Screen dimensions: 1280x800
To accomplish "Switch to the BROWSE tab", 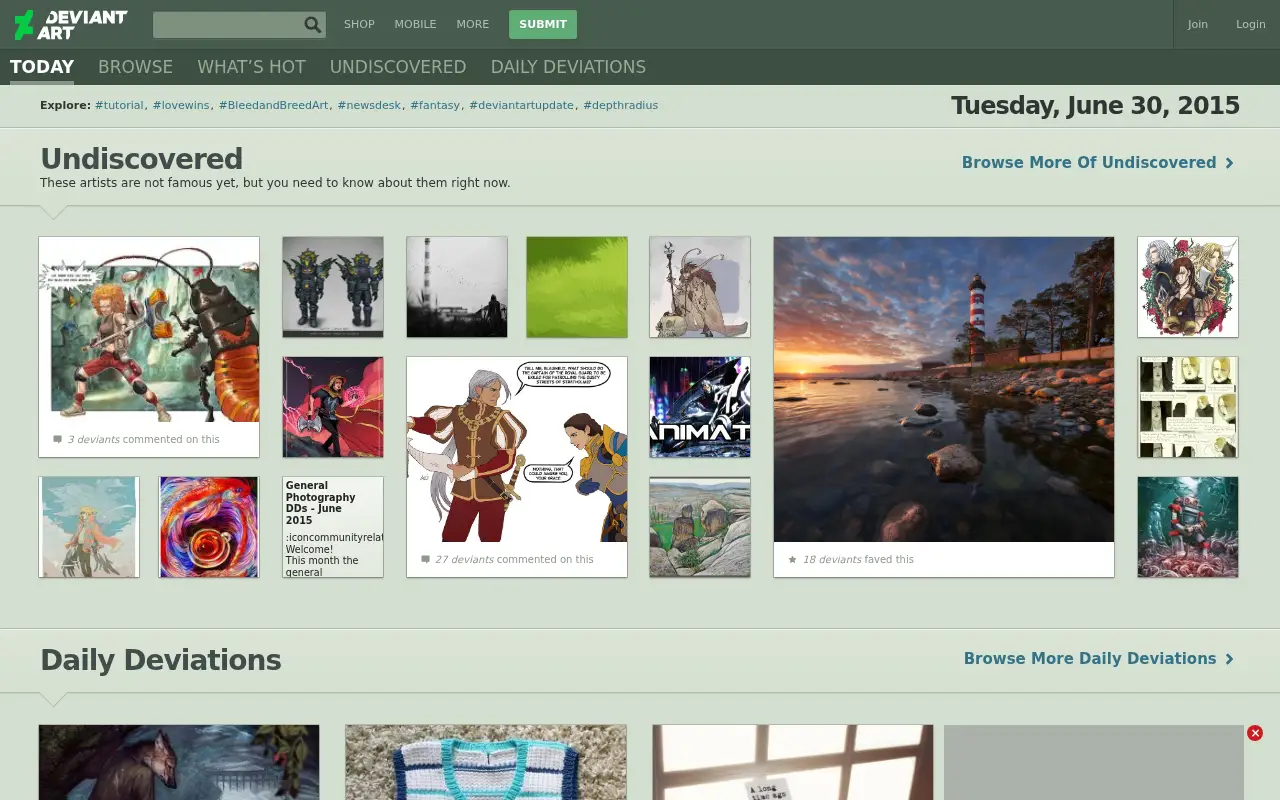I will tap(135, 67).
